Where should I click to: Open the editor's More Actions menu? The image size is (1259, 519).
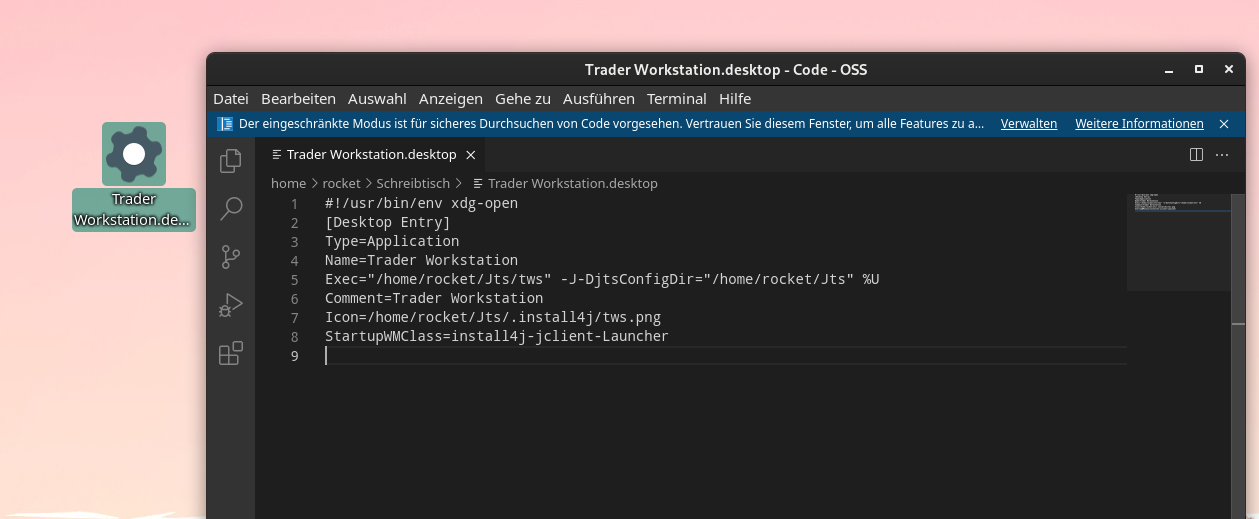[1222, 155]
